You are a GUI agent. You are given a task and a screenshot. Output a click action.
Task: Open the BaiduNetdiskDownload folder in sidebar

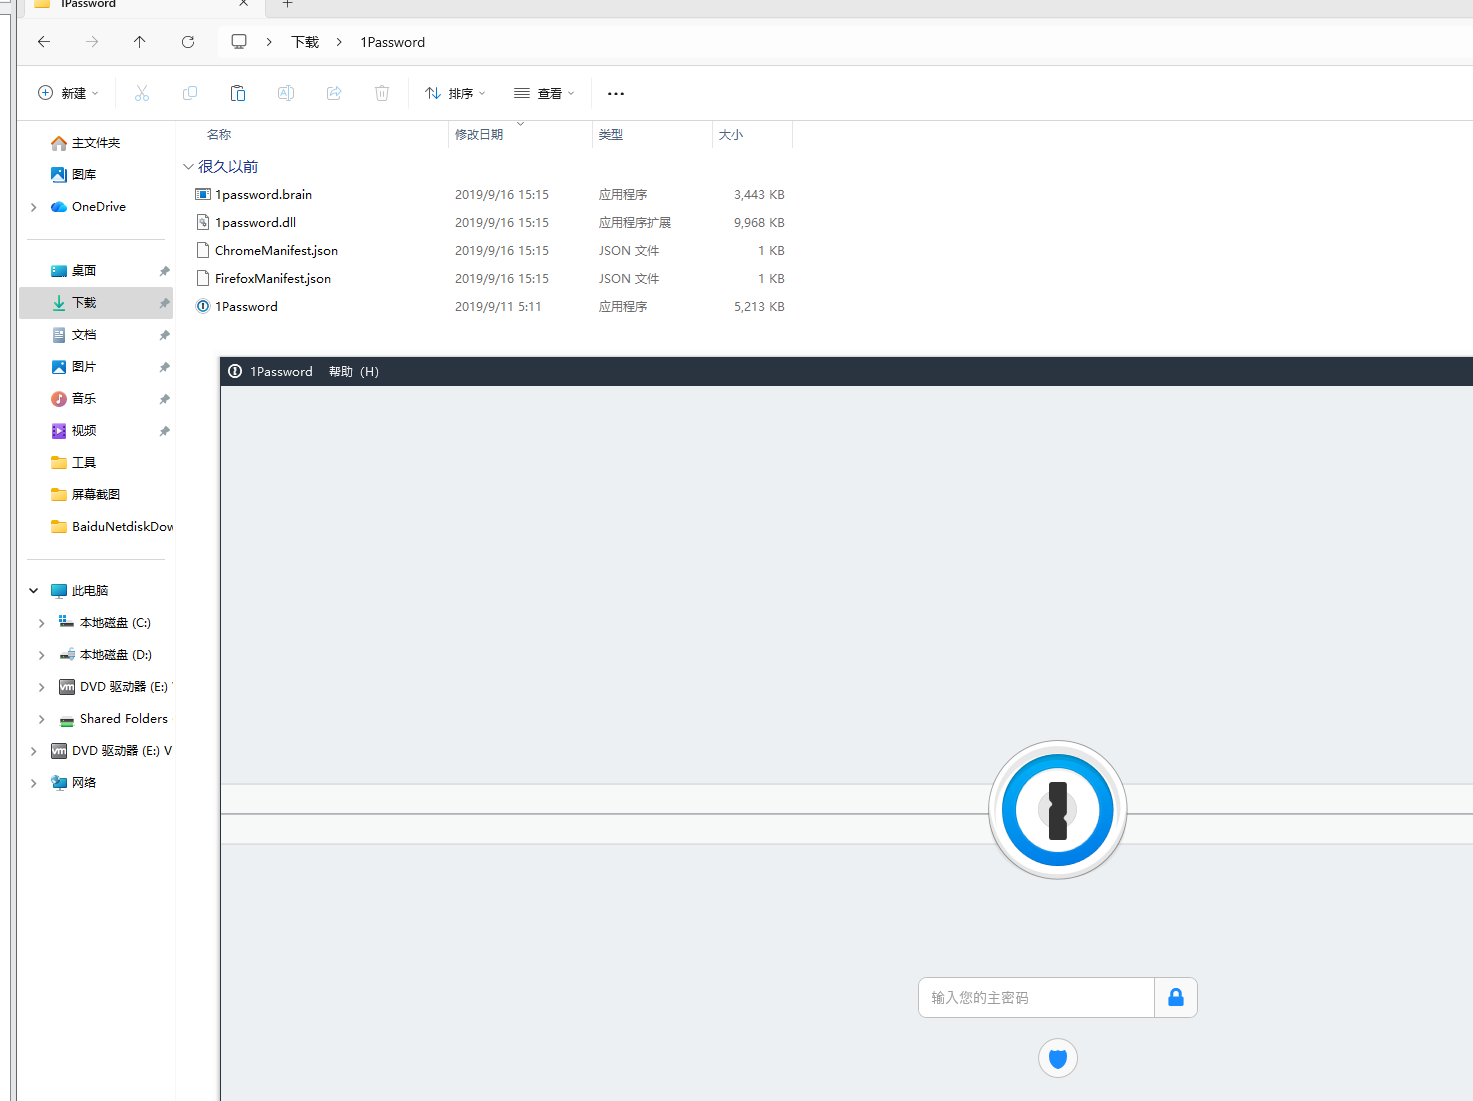click(x=112, y=527)
